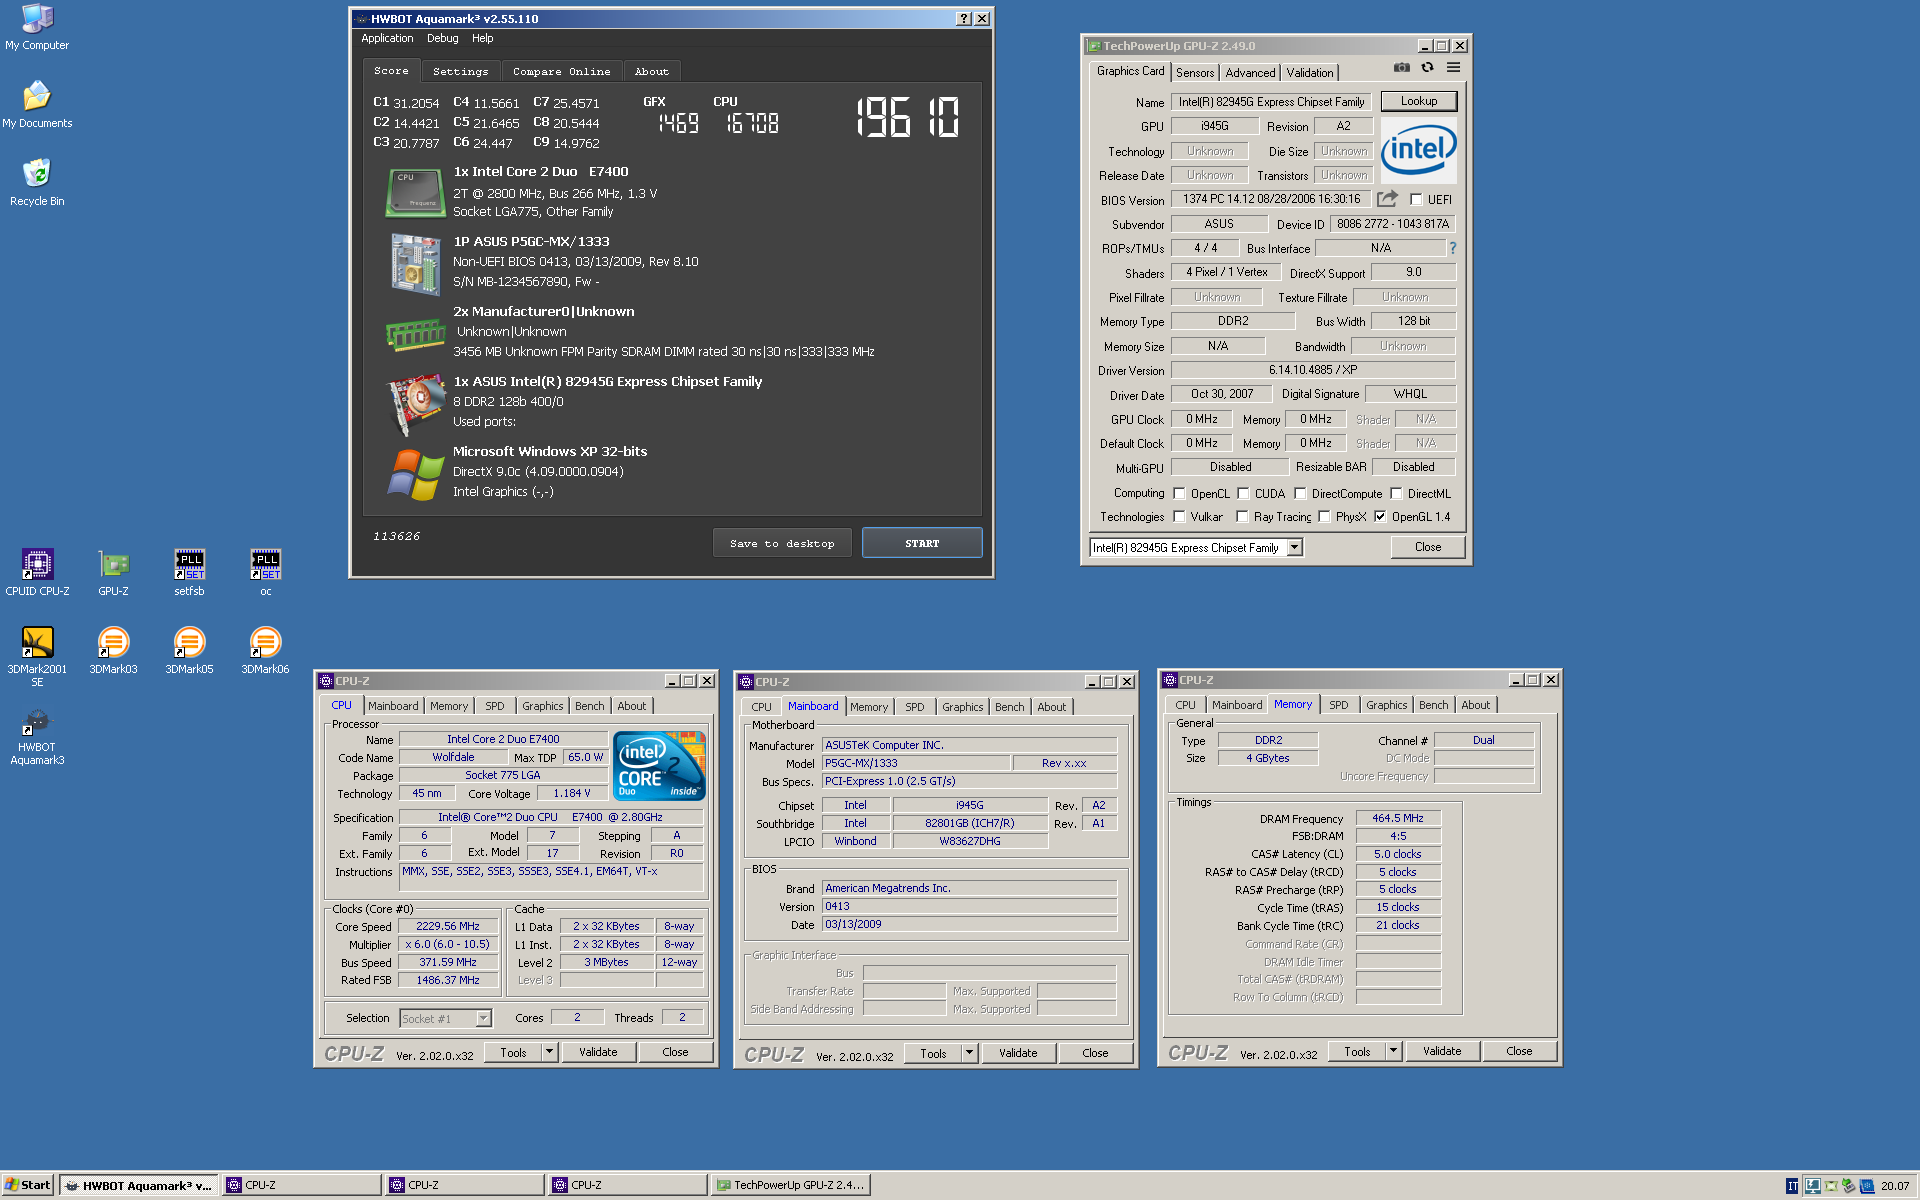Toggle the OpenGL 1.4 checkbox in GPU-Z
The image size is (1920, 1200).
tap(1380, 517)
